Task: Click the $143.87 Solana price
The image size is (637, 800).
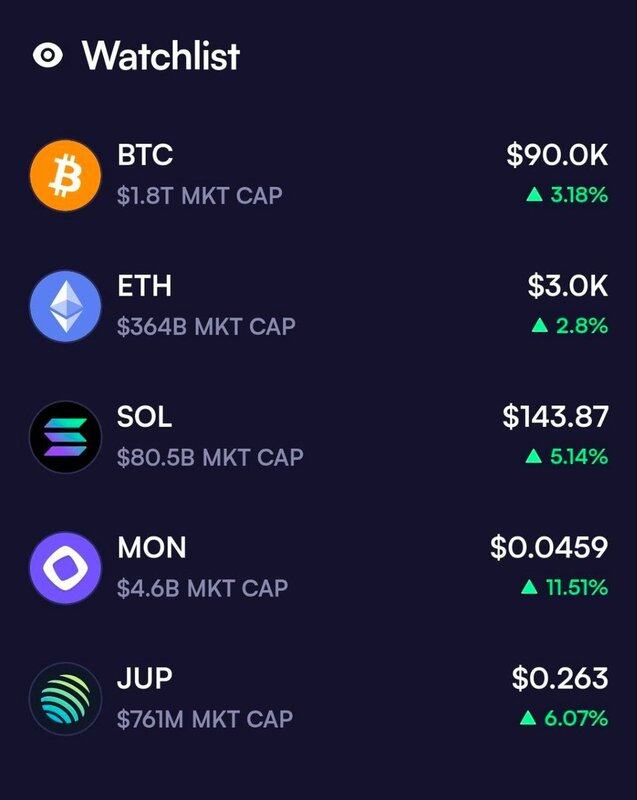Action: click(x=555, y=417)
